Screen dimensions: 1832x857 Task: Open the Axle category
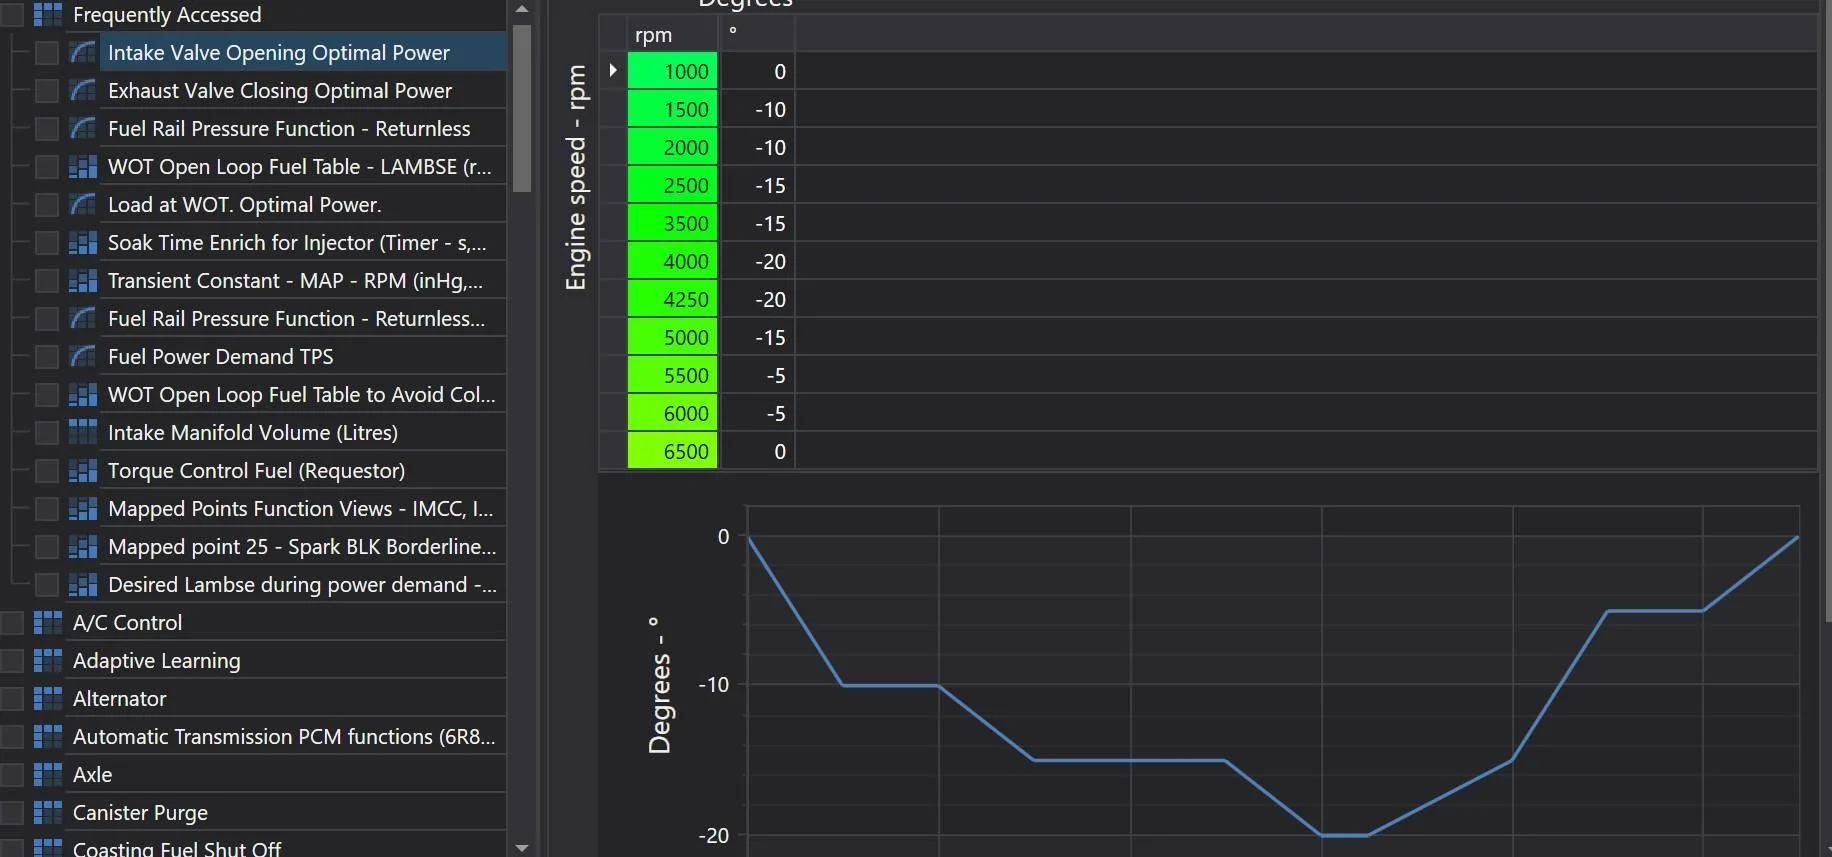(x=92, y=774)
